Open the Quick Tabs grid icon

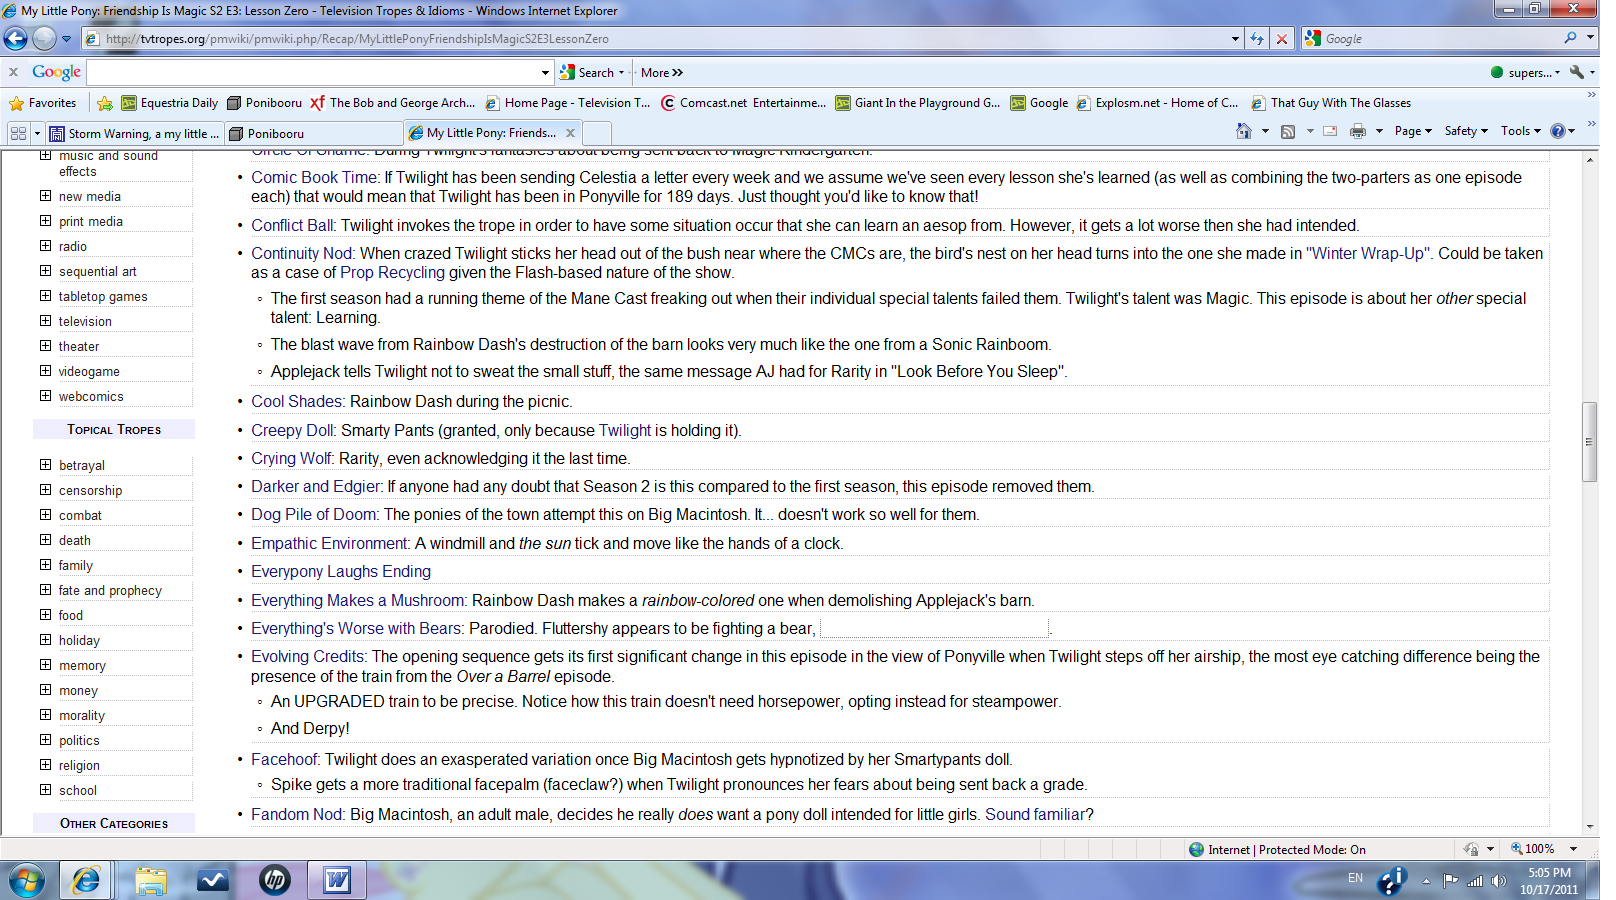pos(18,133)
